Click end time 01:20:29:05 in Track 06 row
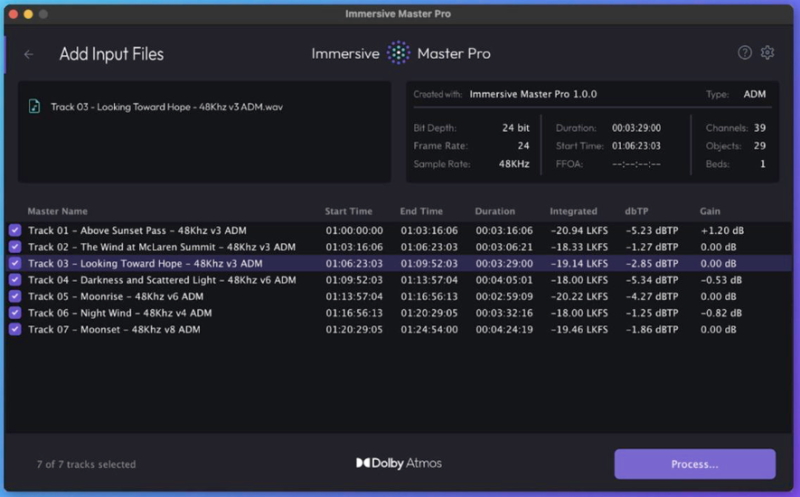This screenshot has height=497, width=800. (x=429, y=313)
